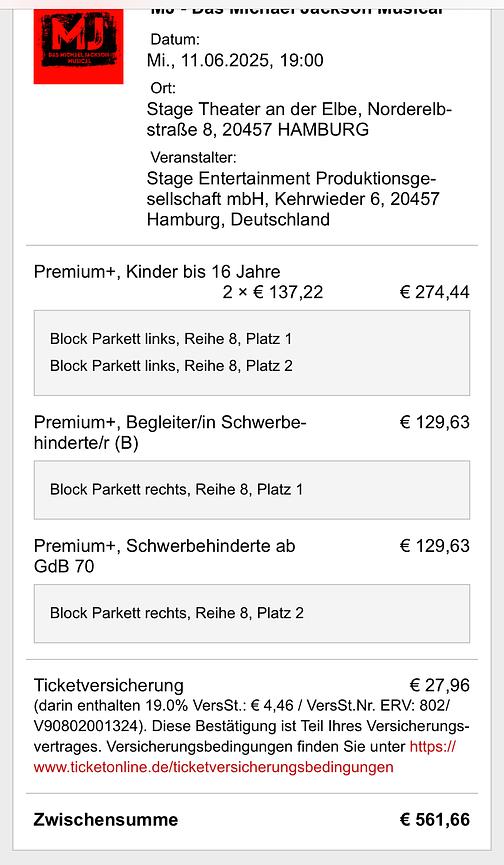Open the ticketonline.de Versicherungsbedingungen link
Viewport: 504px width, 865px height.
tap(213, 767)
